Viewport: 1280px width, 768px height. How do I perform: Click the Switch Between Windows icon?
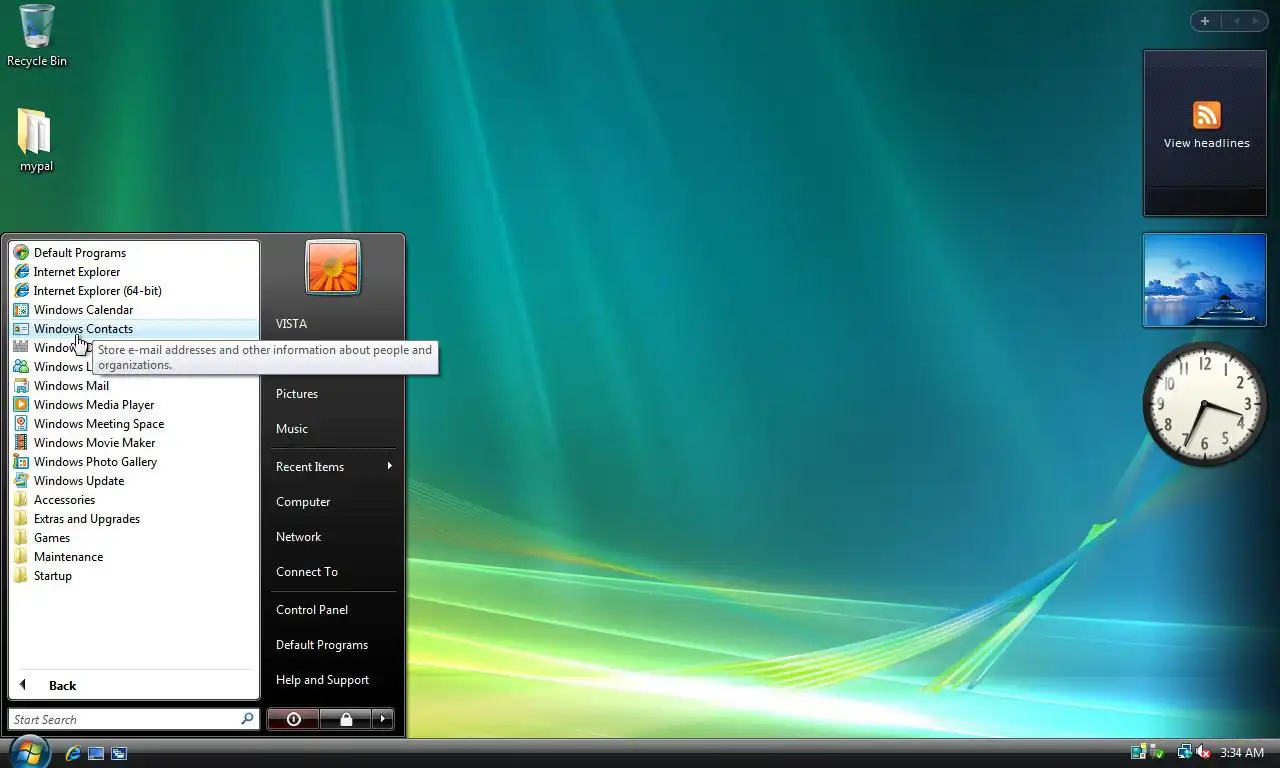click(119, 753)
